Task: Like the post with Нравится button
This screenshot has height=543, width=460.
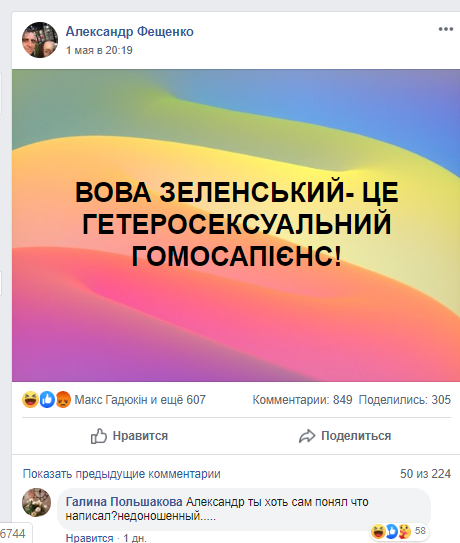Action: pos(129,436)
